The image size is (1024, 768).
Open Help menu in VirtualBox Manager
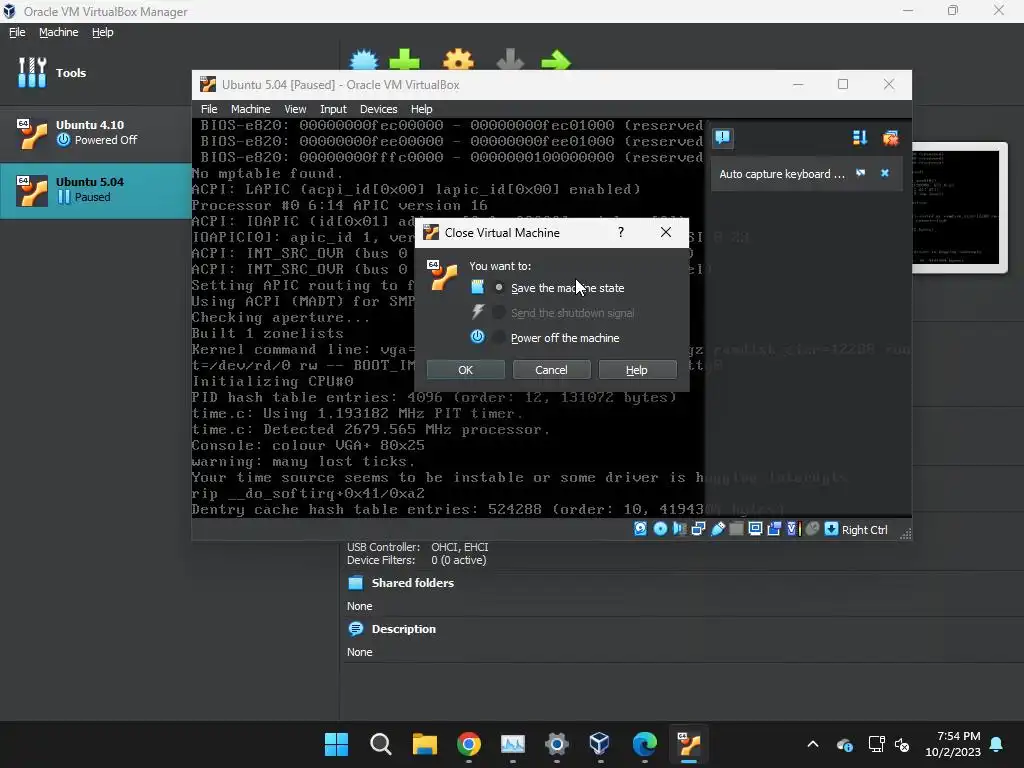tap(102, 32)
